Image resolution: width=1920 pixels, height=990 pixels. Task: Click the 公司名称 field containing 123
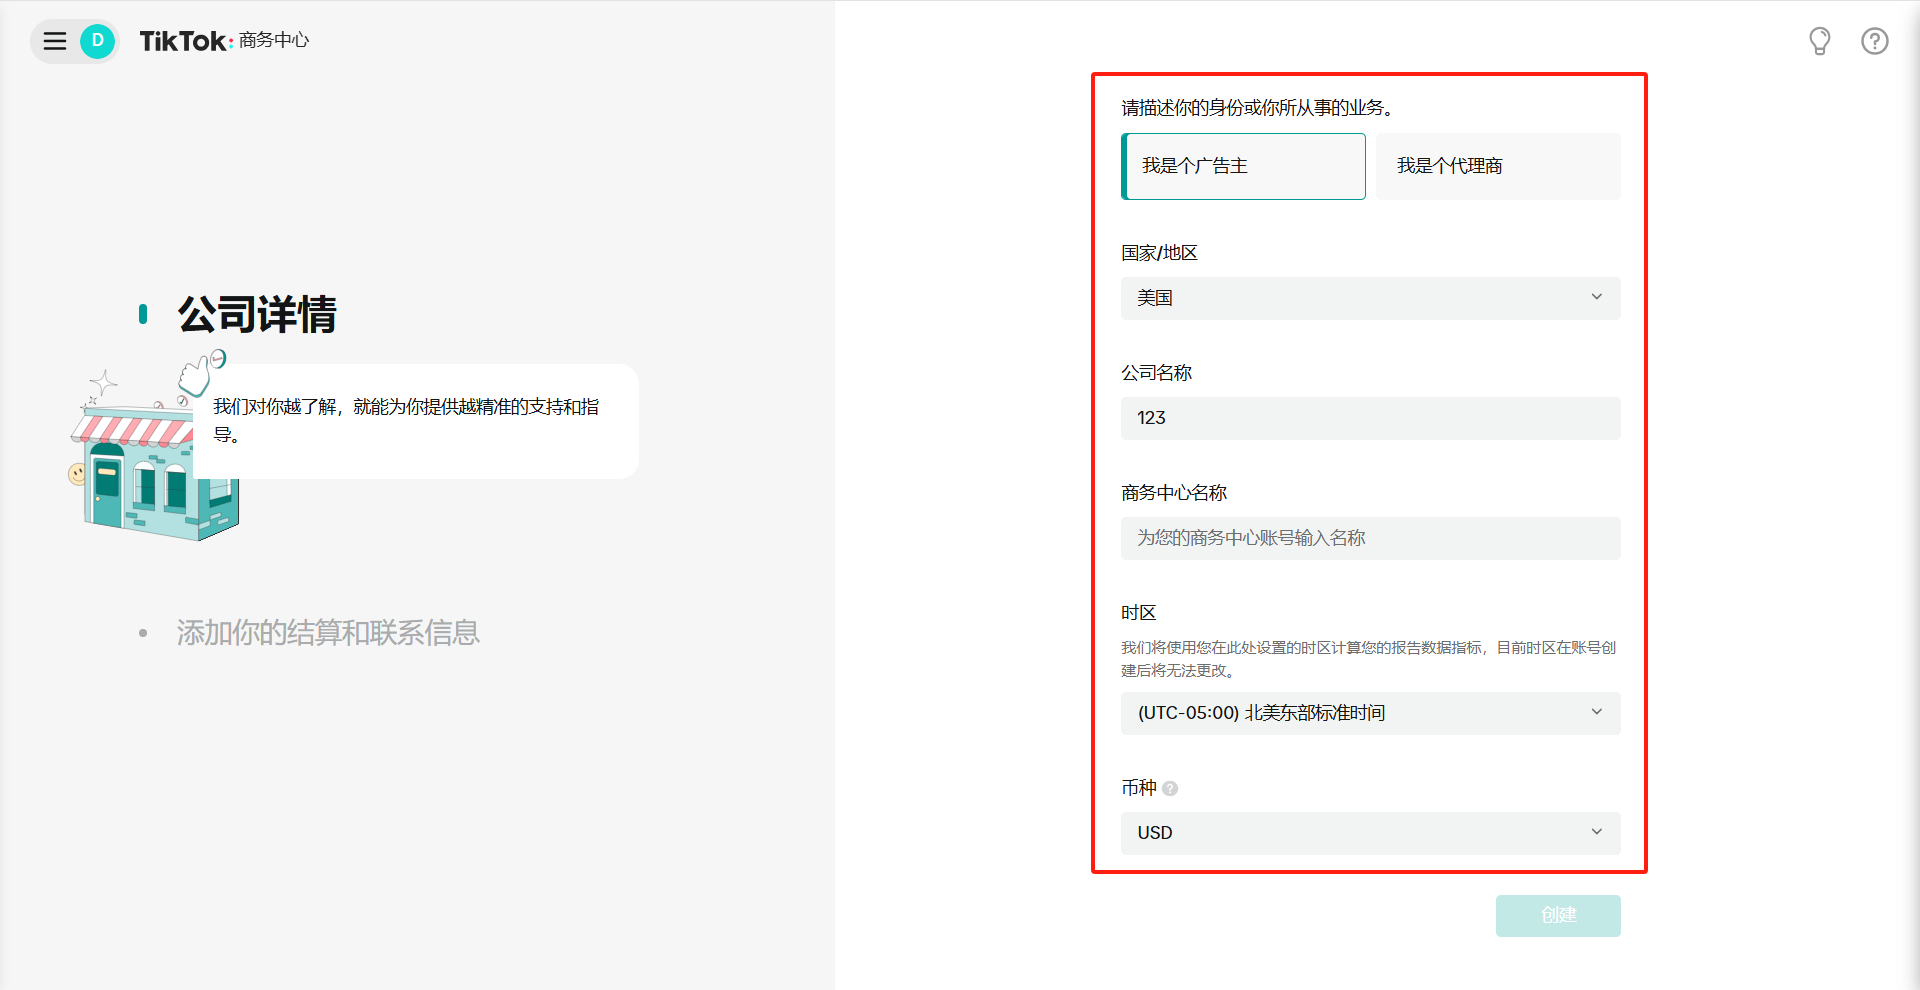click(x=1370, y=418)
